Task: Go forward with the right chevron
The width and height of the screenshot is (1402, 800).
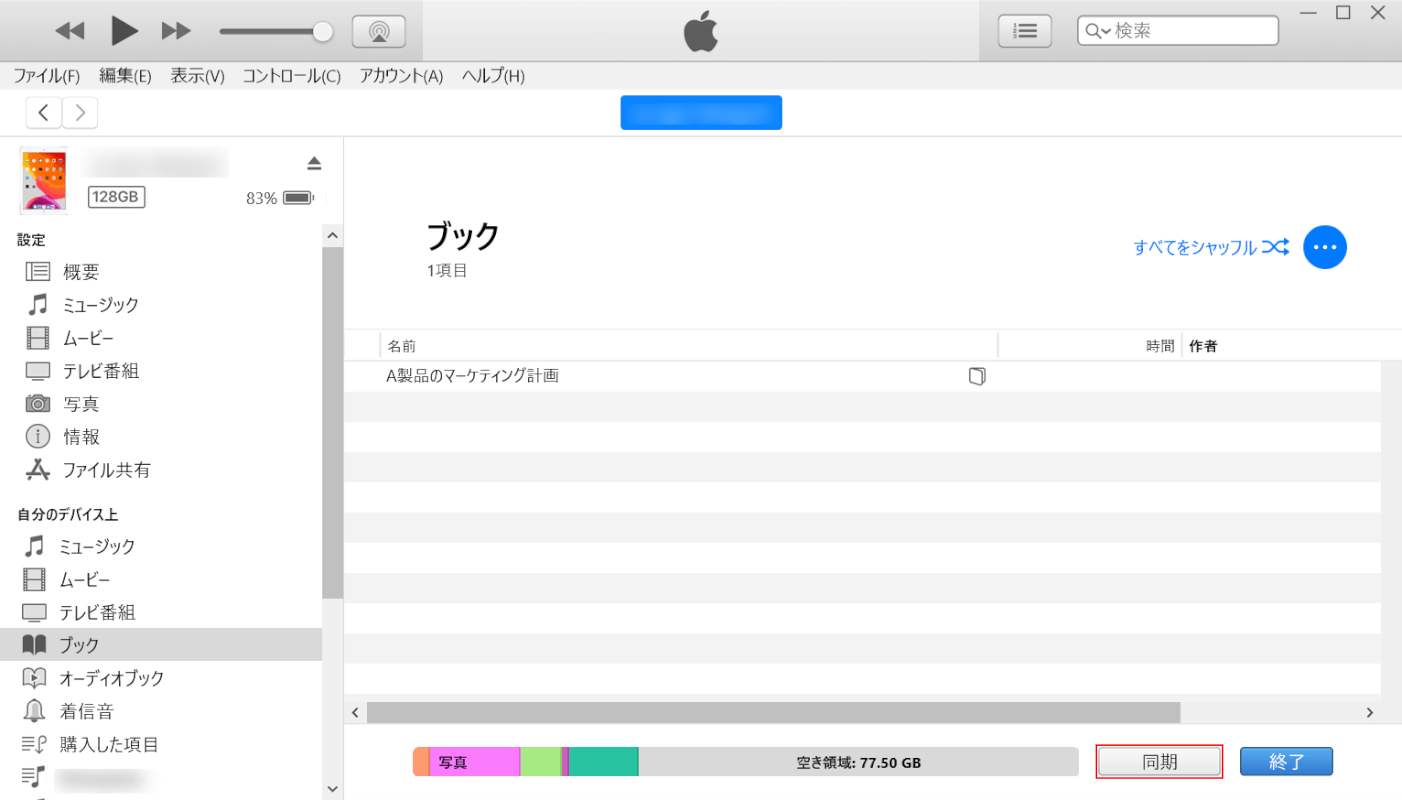Action: click(x=80, y=113)
